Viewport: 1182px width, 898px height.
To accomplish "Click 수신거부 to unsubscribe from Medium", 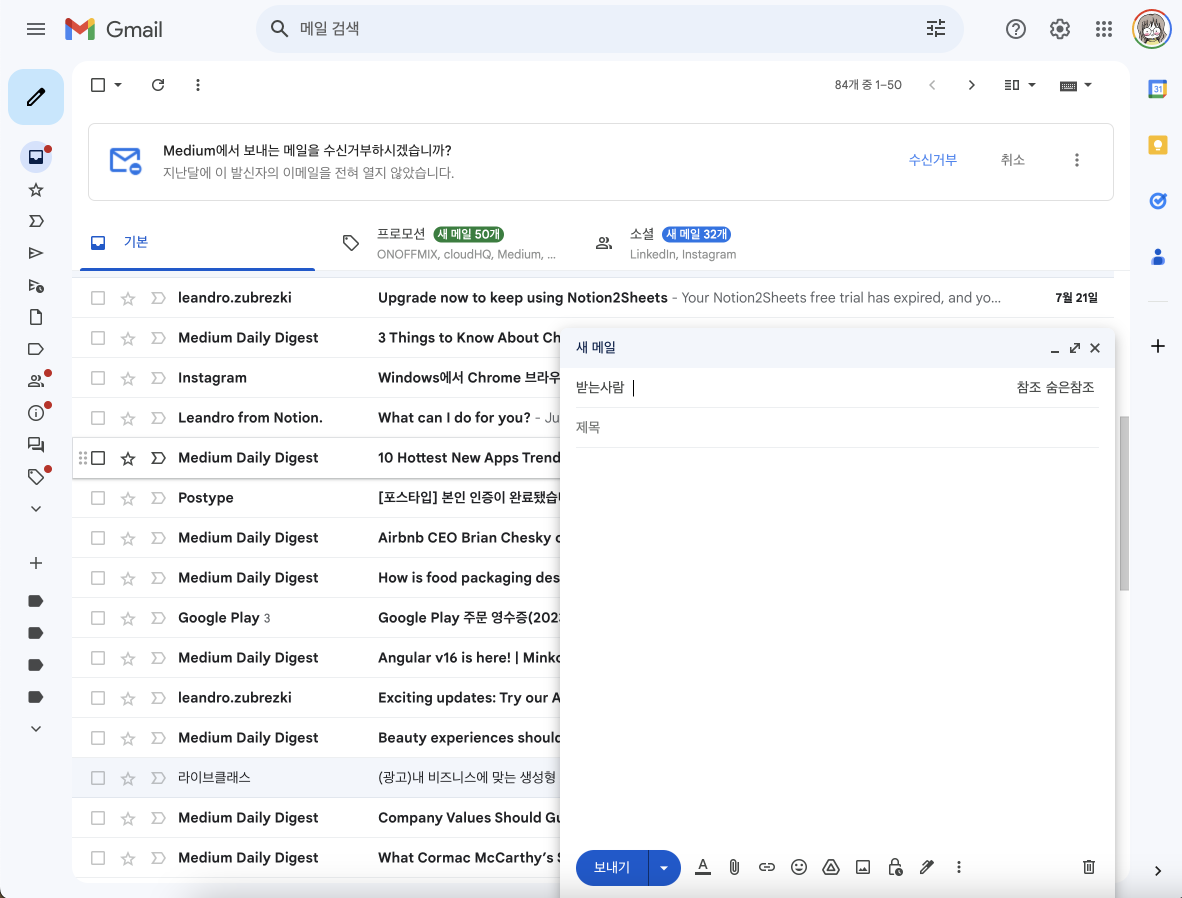I will tap(932, 160).
